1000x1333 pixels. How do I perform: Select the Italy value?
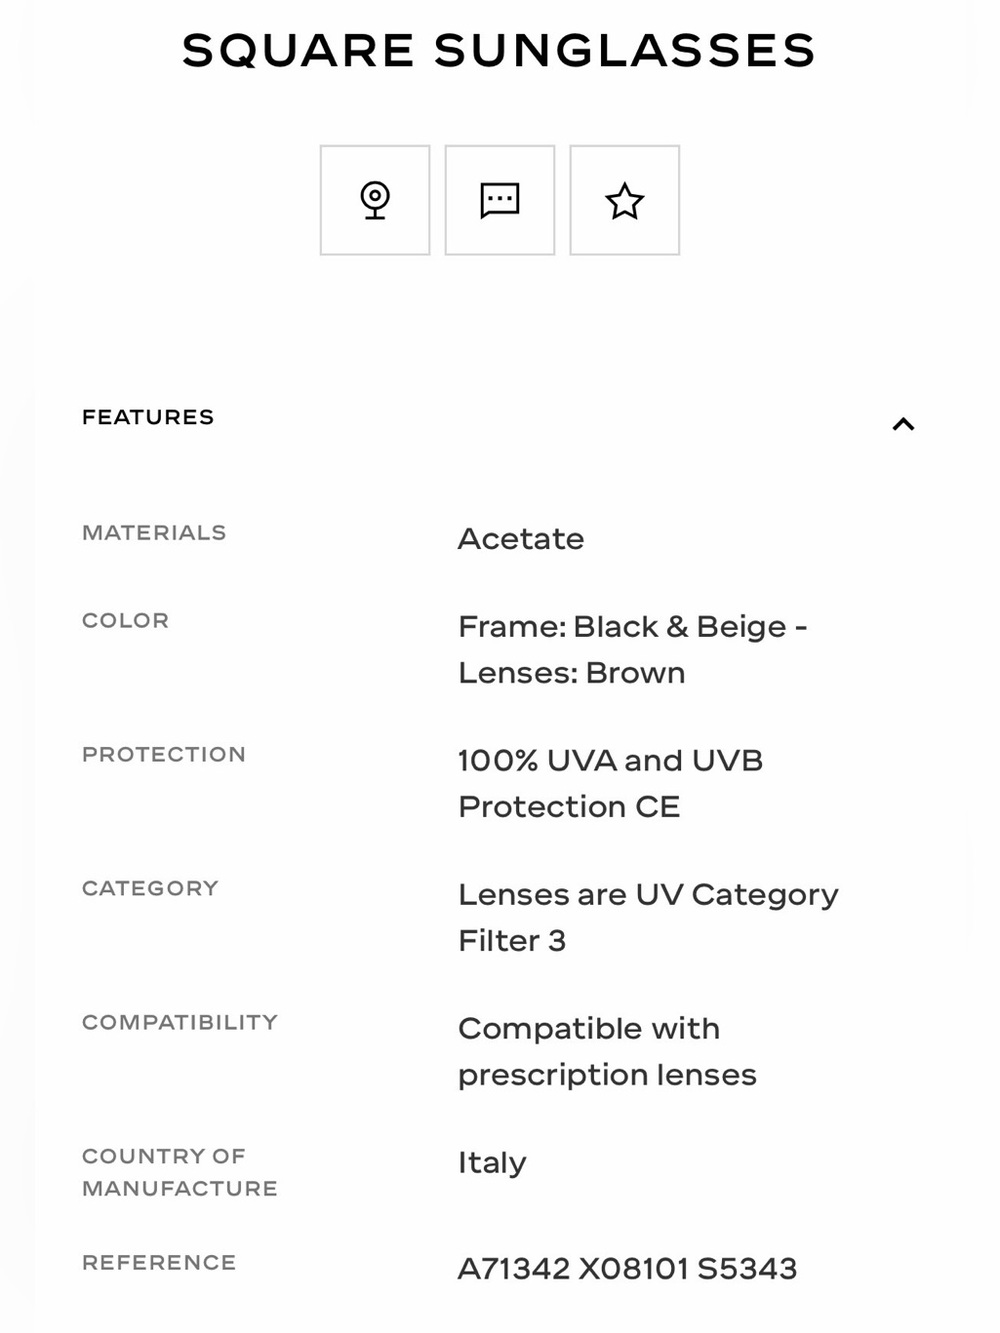click(492, 1163)
